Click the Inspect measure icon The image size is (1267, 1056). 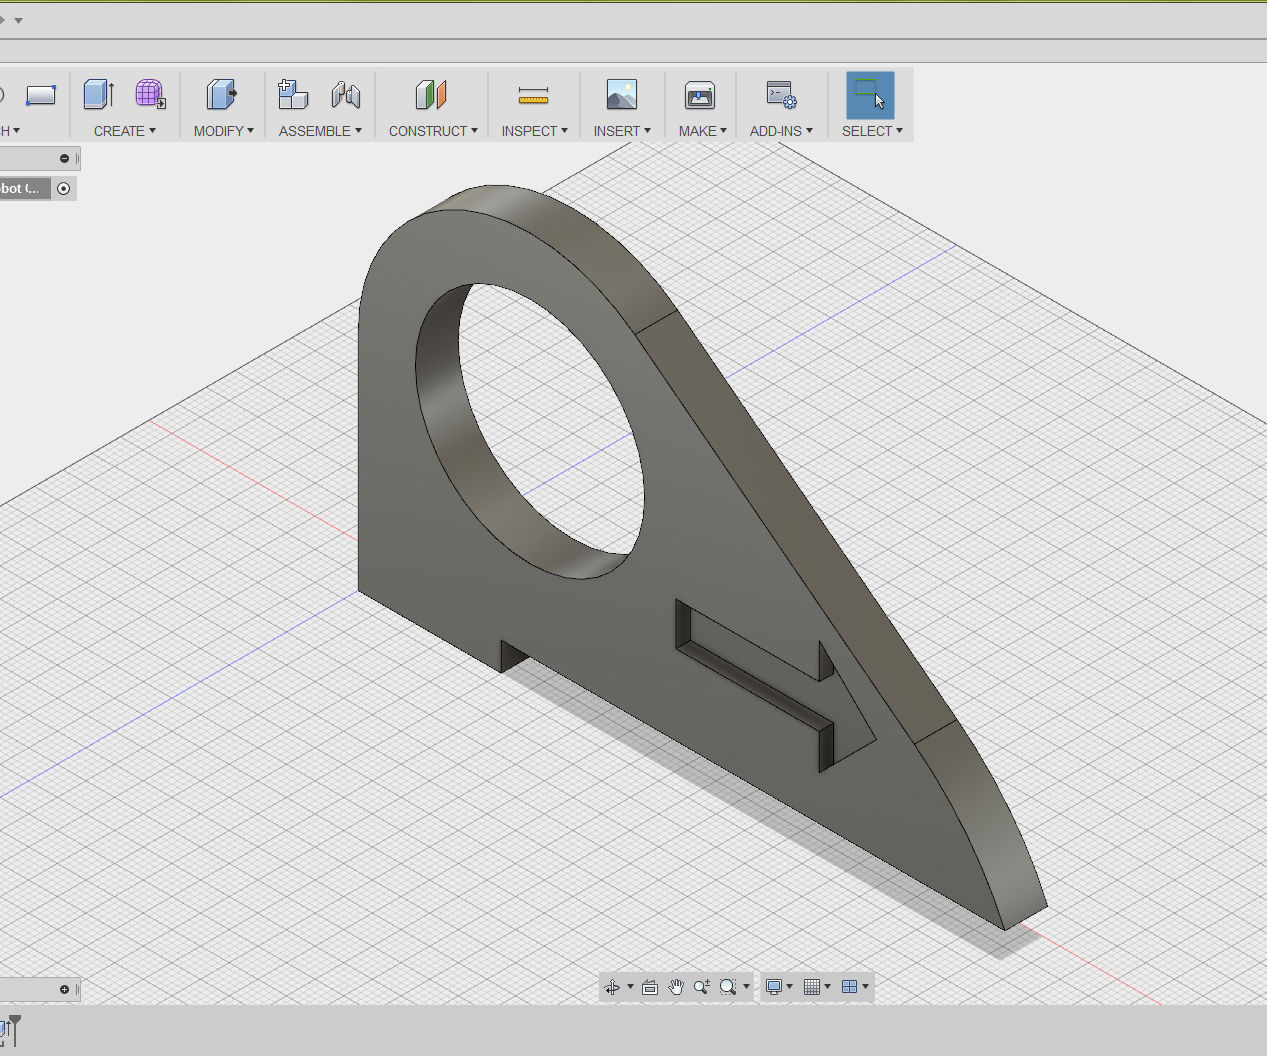533,95
